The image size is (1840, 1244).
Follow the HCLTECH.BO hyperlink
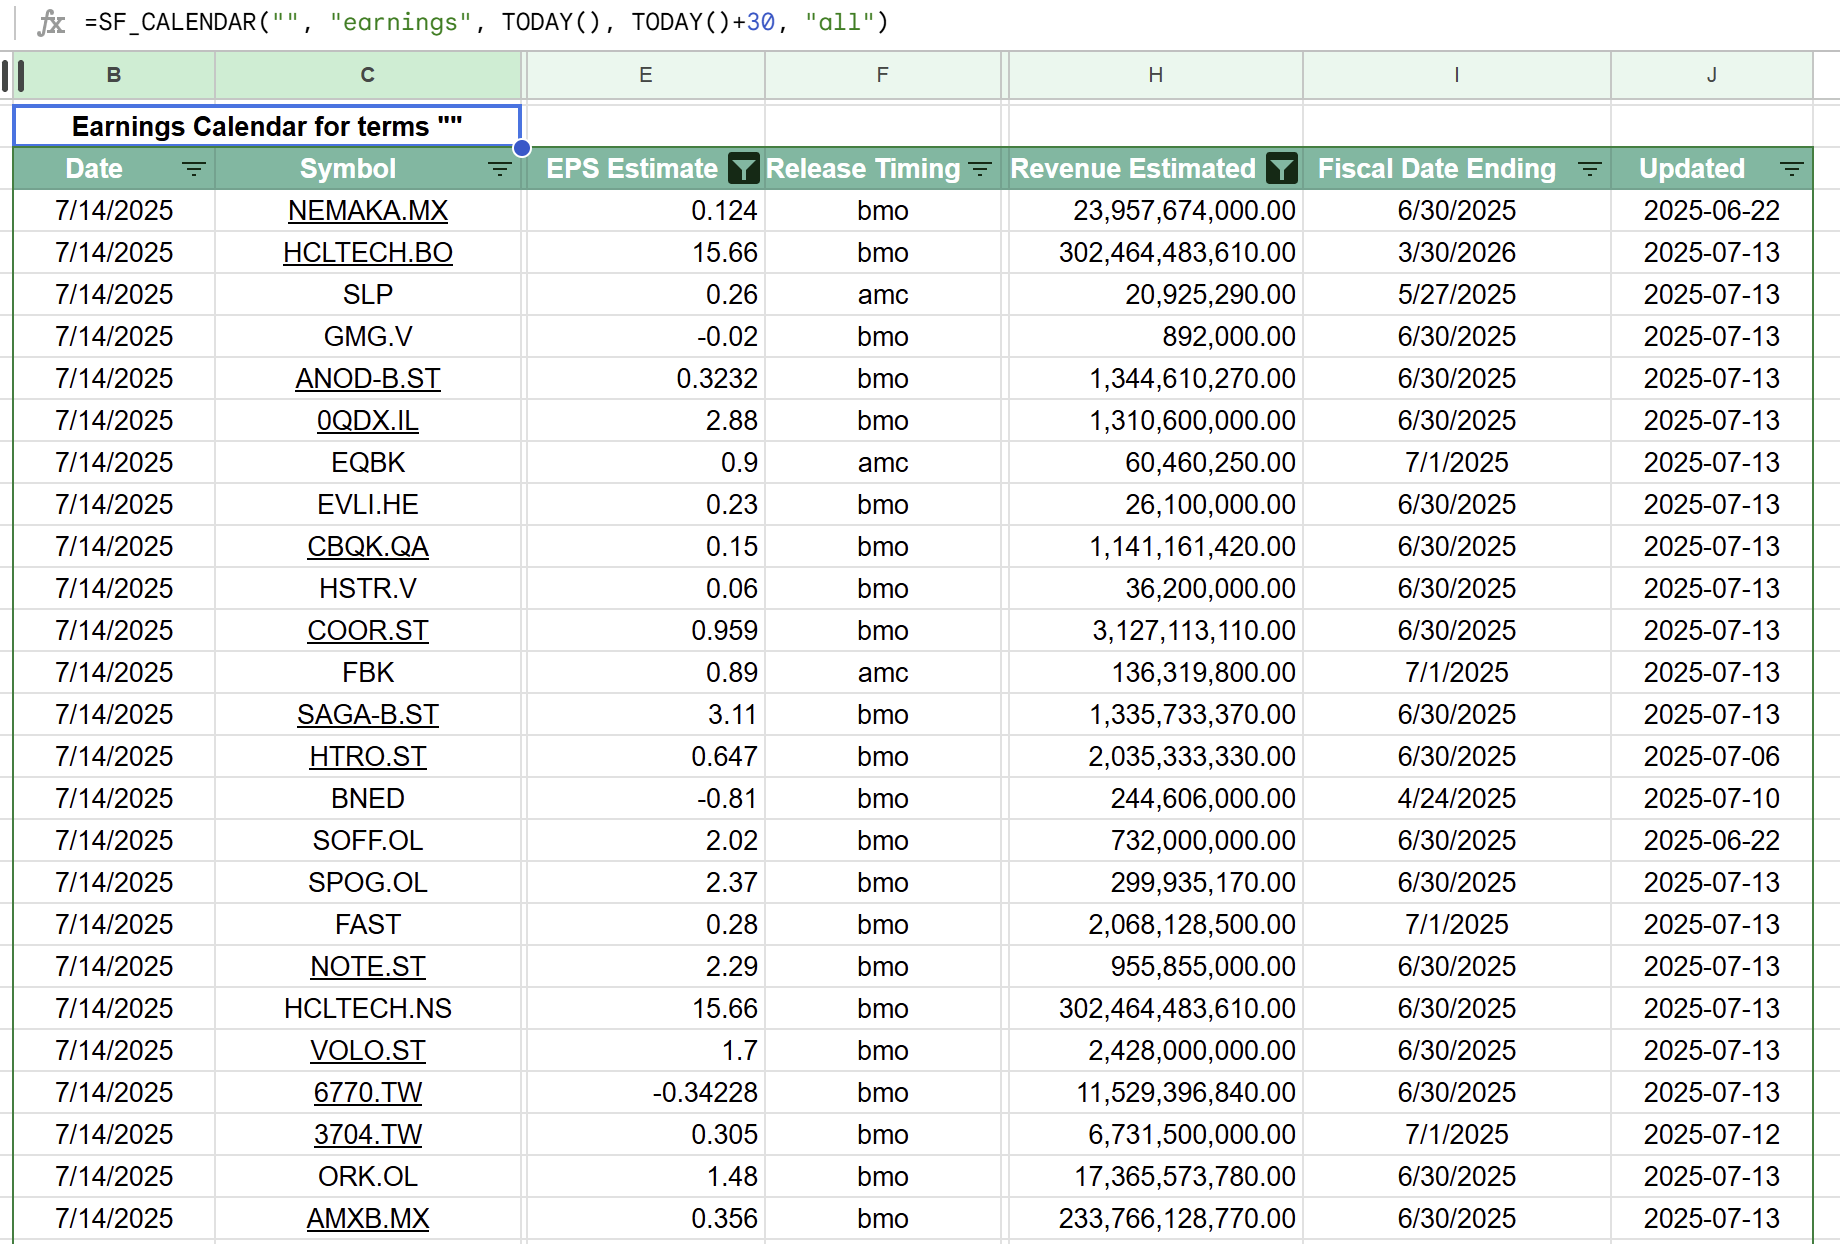(367, 253)
